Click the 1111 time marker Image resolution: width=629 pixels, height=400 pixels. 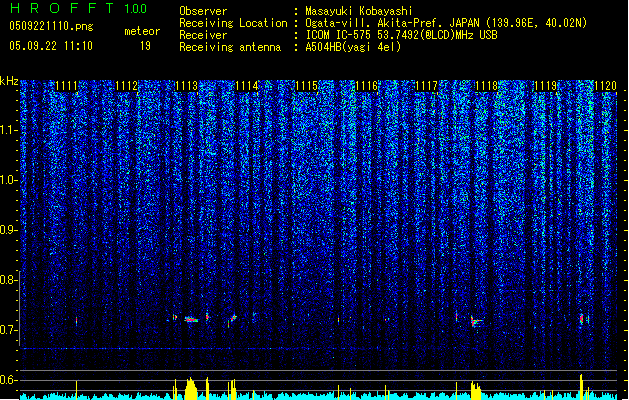click(x=66, y=86)
